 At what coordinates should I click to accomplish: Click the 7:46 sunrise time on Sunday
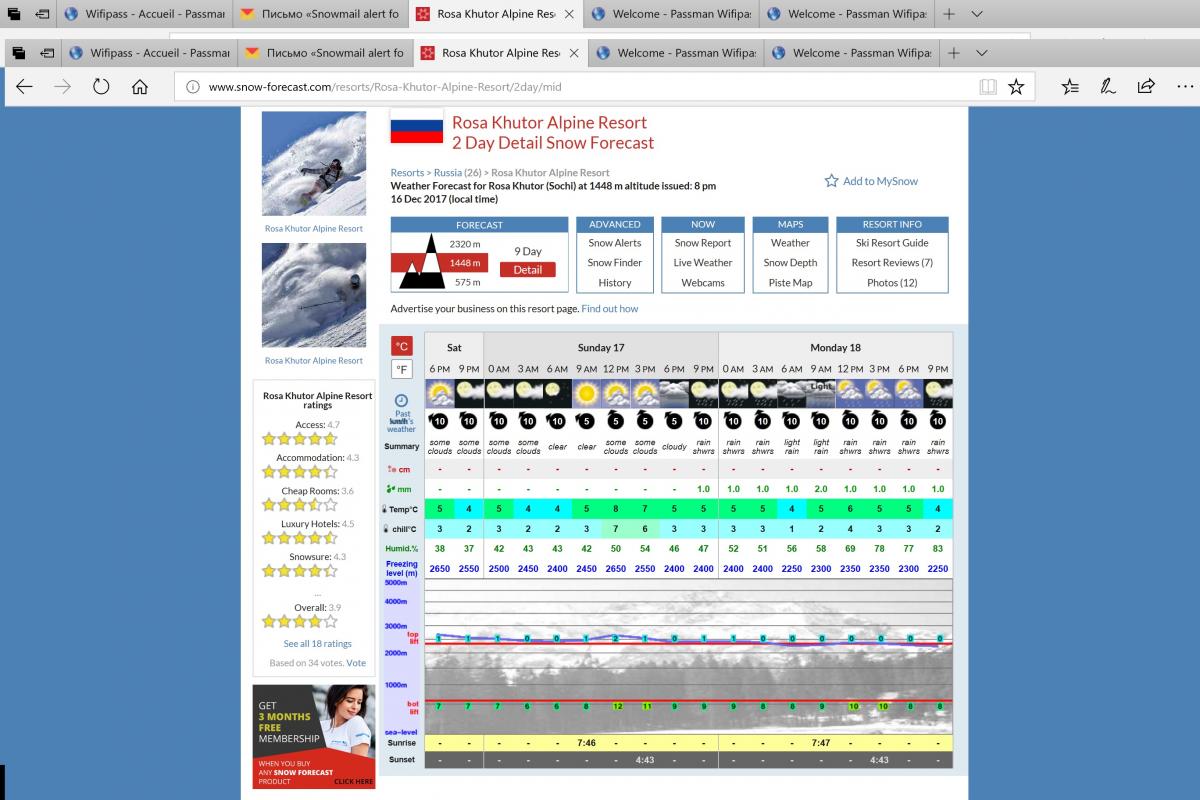point(586,743)
